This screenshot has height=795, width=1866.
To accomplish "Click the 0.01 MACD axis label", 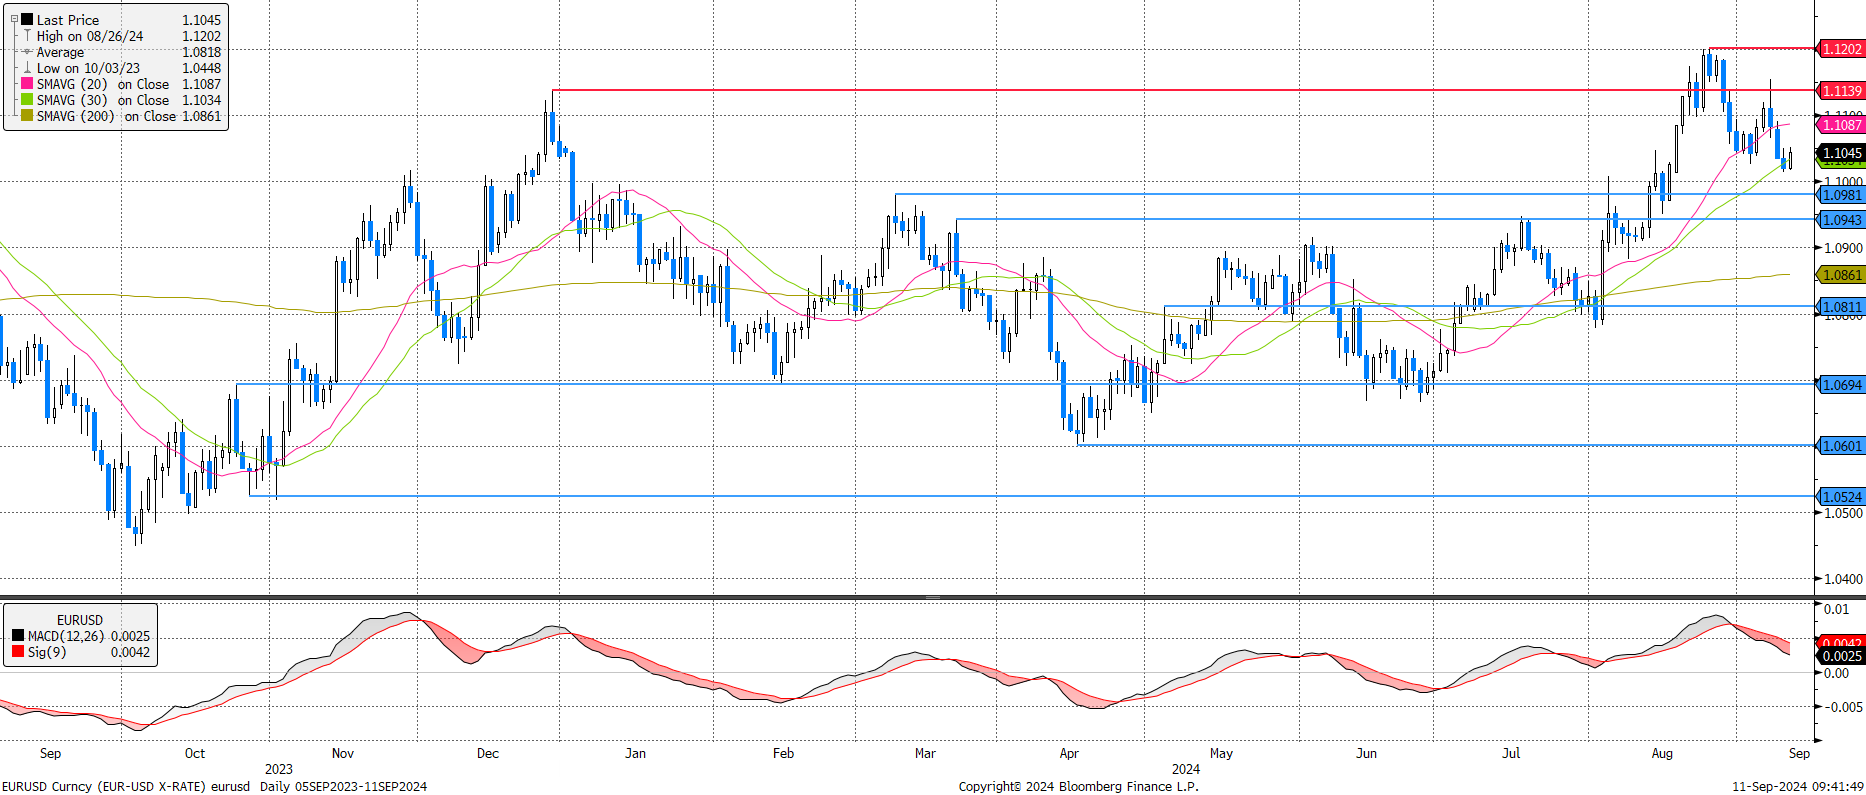I will 1836,609.
